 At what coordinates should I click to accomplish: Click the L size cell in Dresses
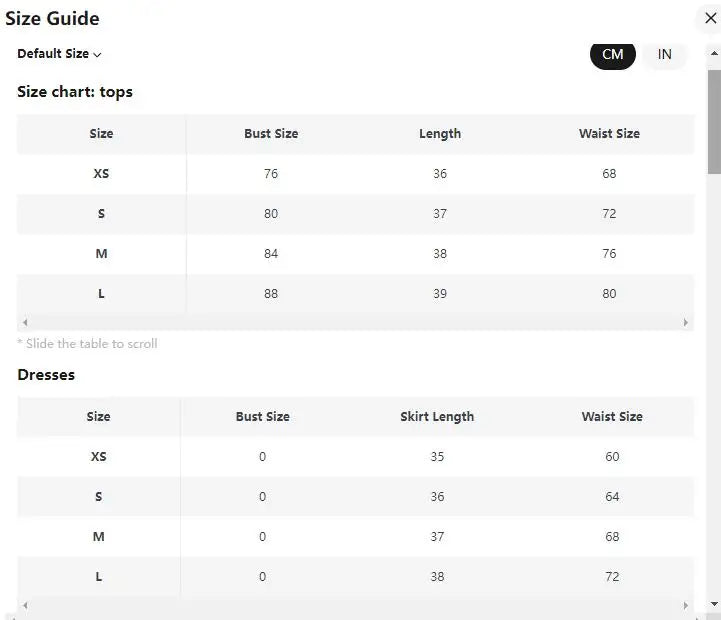pos(98,577)
